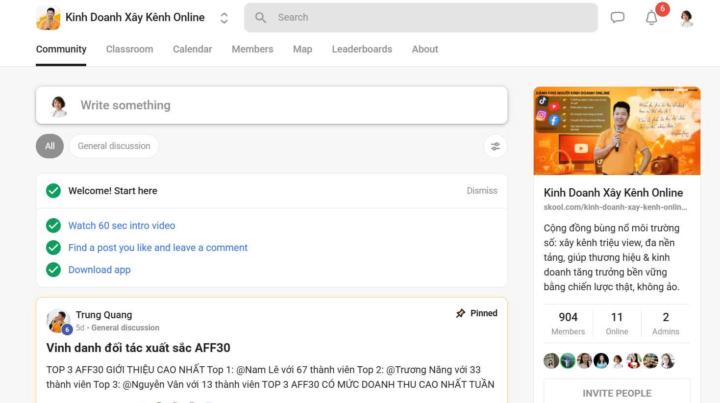This screenshot has width=720, height=403.
Task: Select the All category filter
Action: pos(50,146)
